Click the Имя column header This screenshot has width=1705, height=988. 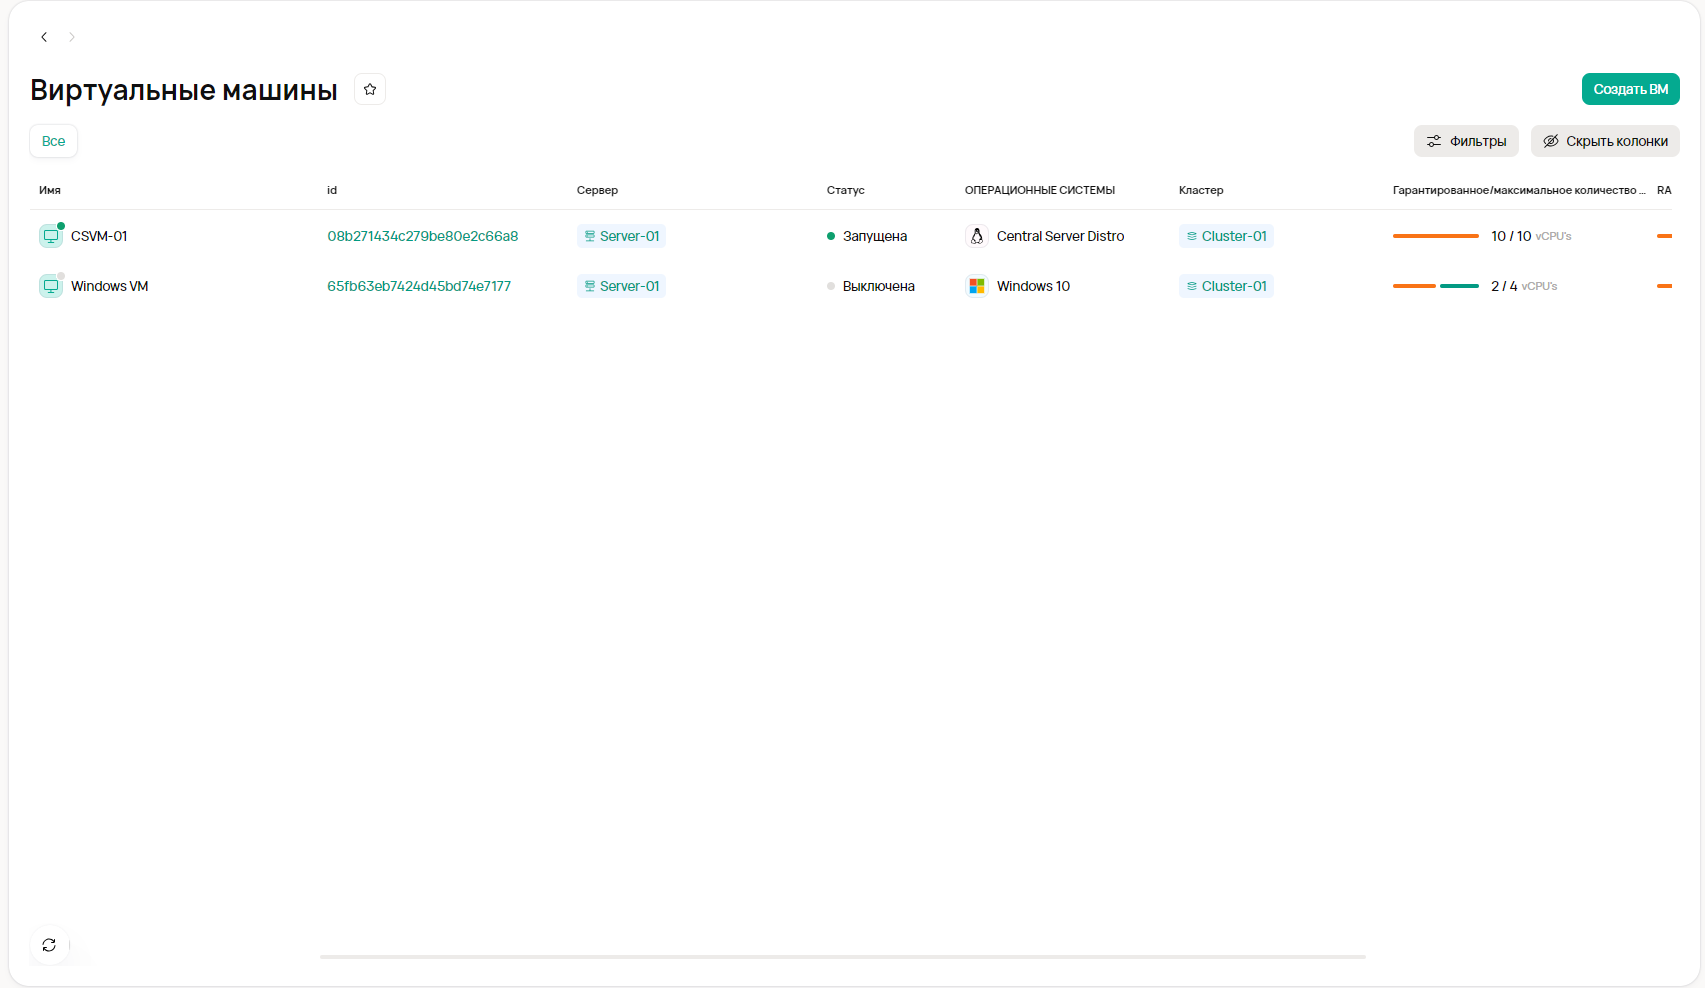(50, 190)
